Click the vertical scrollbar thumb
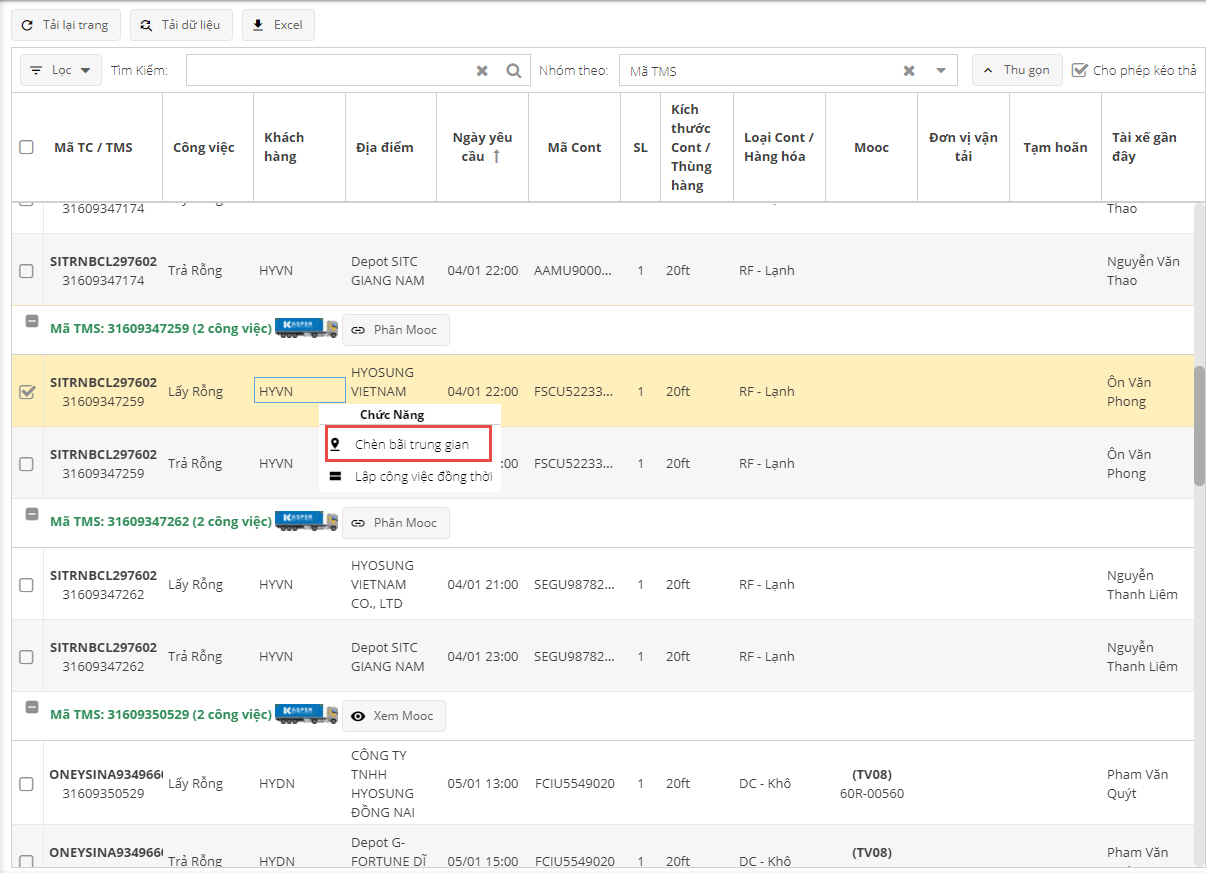Screen dimensions: 1206x873 coord(1199,425)
